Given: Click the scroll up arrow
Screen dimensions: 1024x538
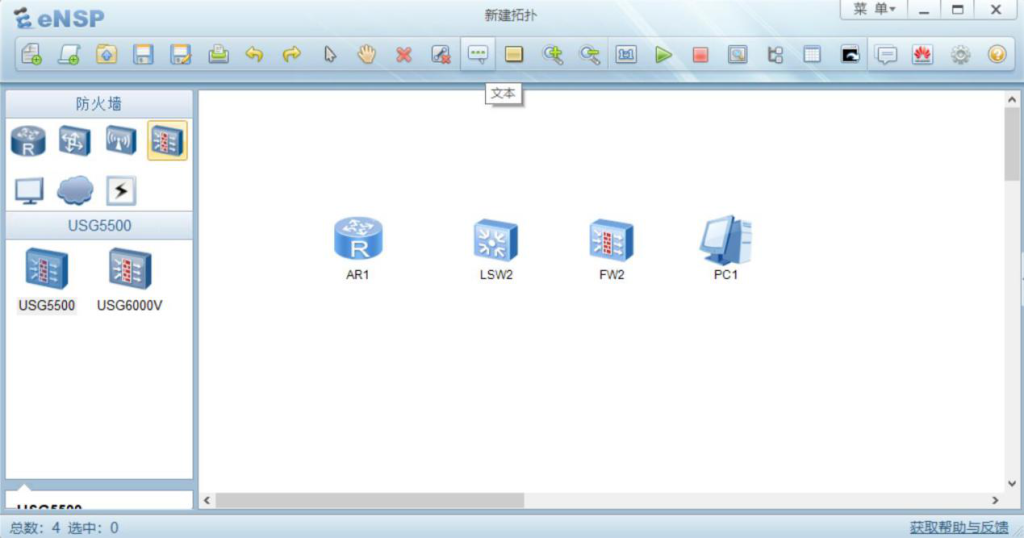Looking at the screenshot, I should [1012, 100].
